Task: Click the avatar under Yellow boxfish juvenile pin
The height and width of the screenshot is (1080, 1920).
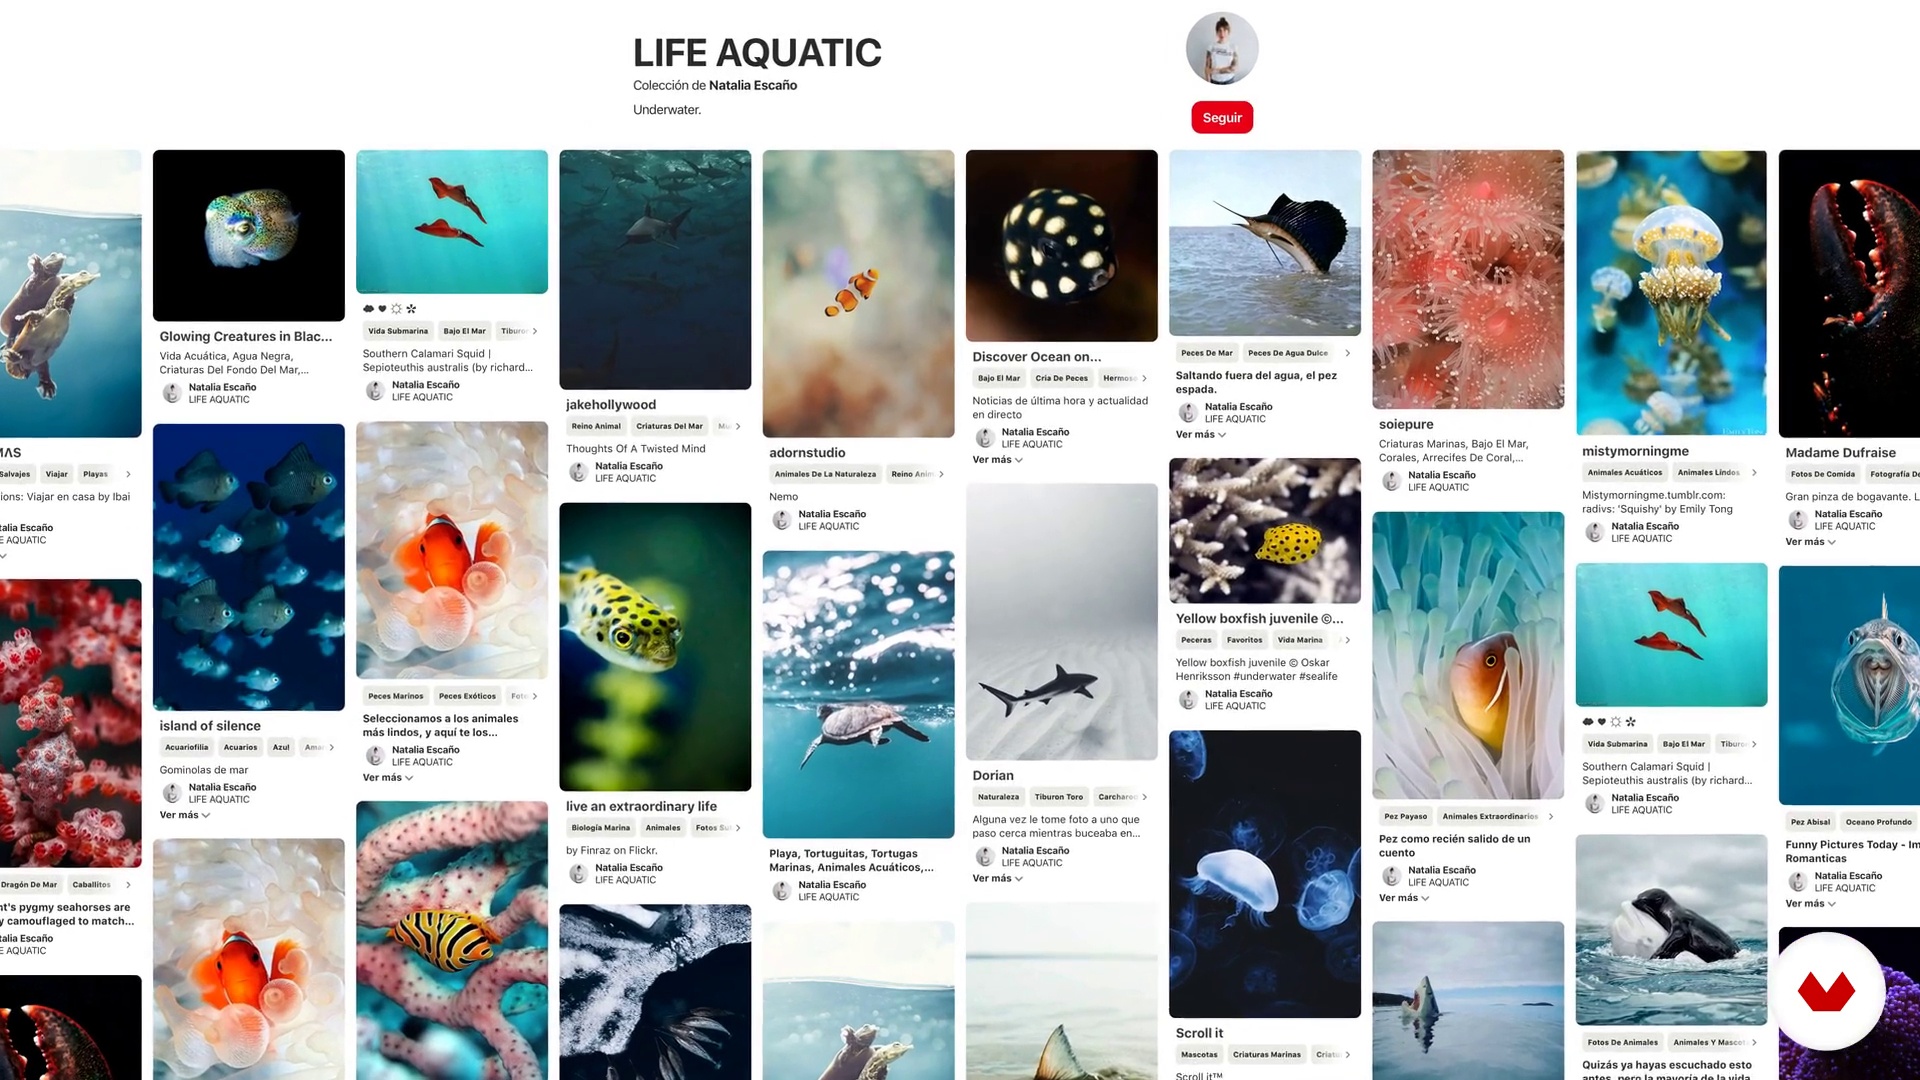Action: click(1188, 700)
